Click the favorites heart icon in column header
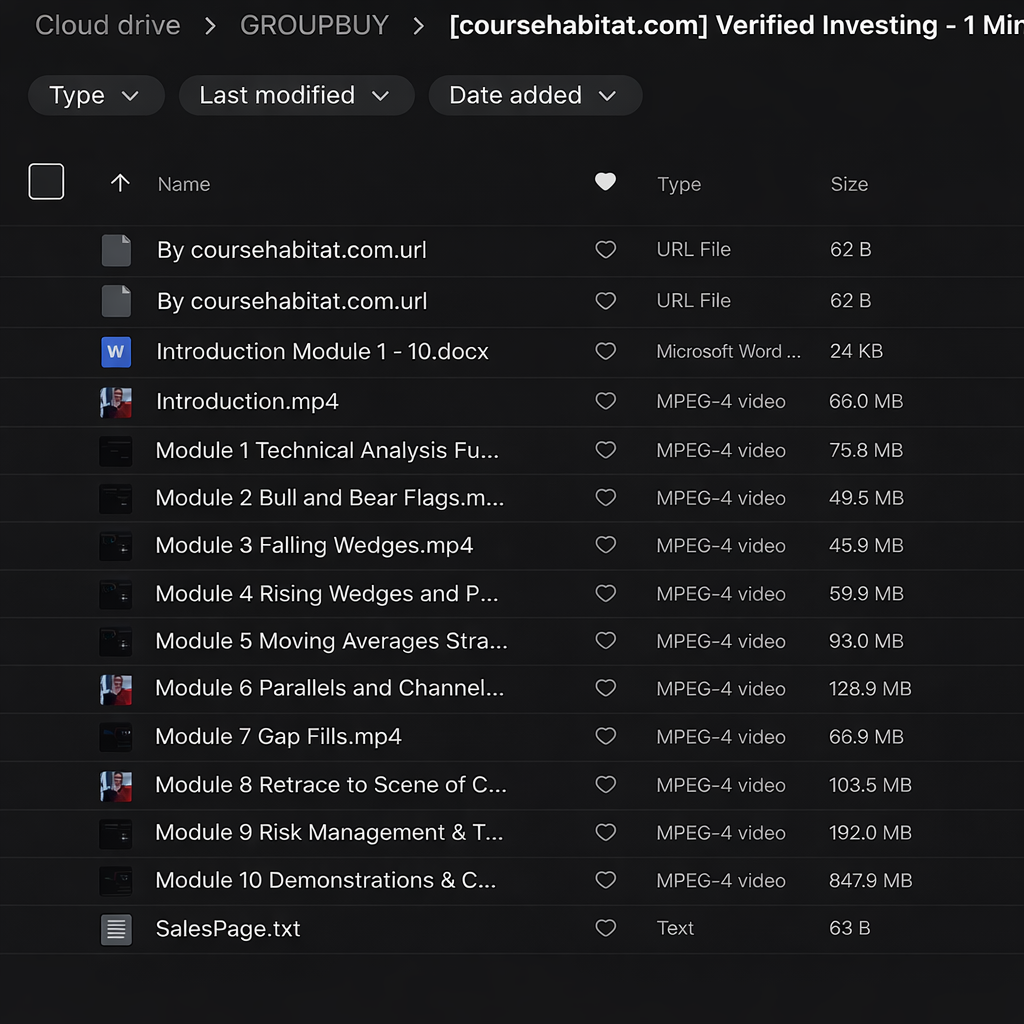The height and width of the screenshot is (1024, 1024). click(605, 182)
